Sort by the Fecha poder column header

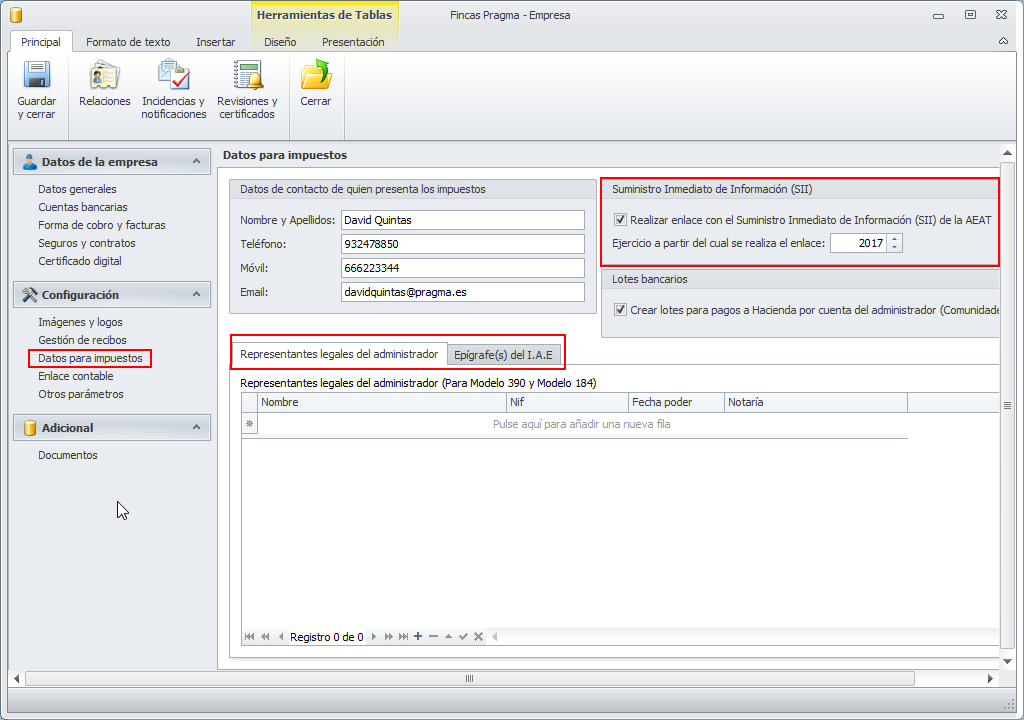click(677, 402)
